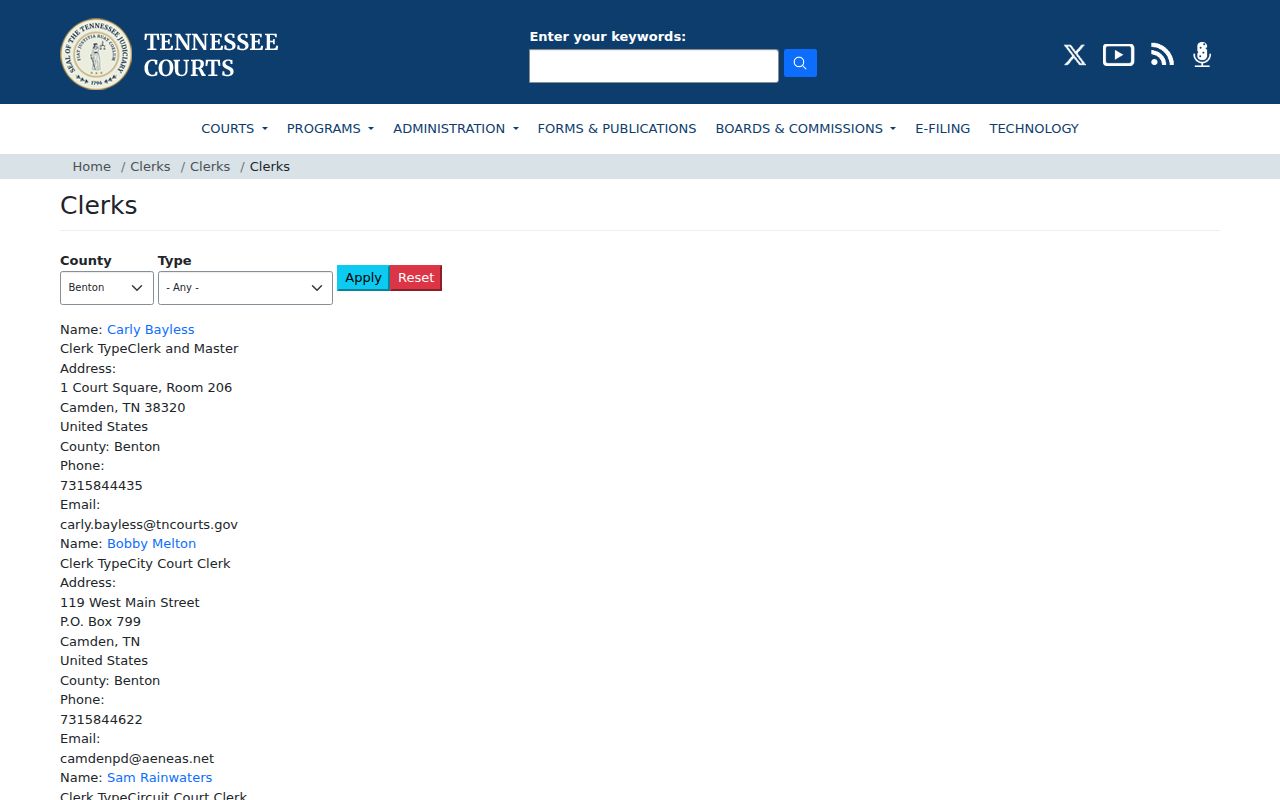Open the podcast microphone icon
This screenshot has width=1280, height=800.
(x=1202, y=55)
